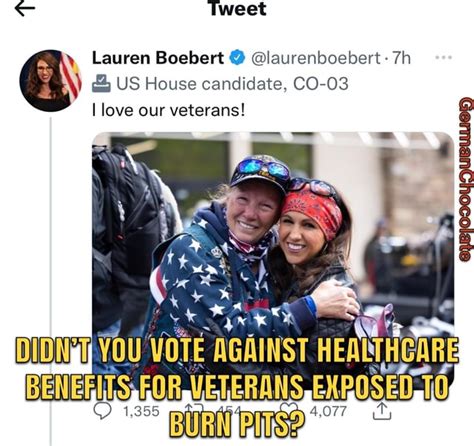The width and height of the screenshot is (474, 446).
Task: Tap the back arrow
Action: (25, 9)
